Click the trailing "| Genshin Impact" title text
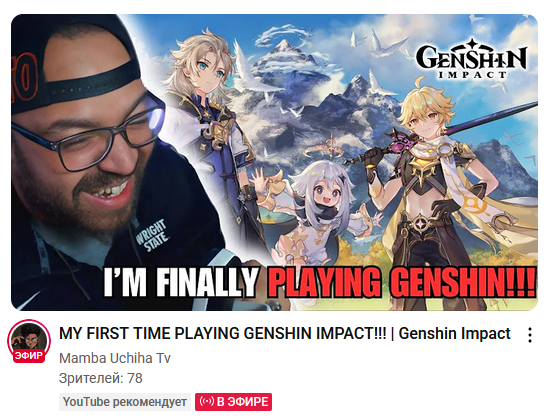 tap(450, 333)
